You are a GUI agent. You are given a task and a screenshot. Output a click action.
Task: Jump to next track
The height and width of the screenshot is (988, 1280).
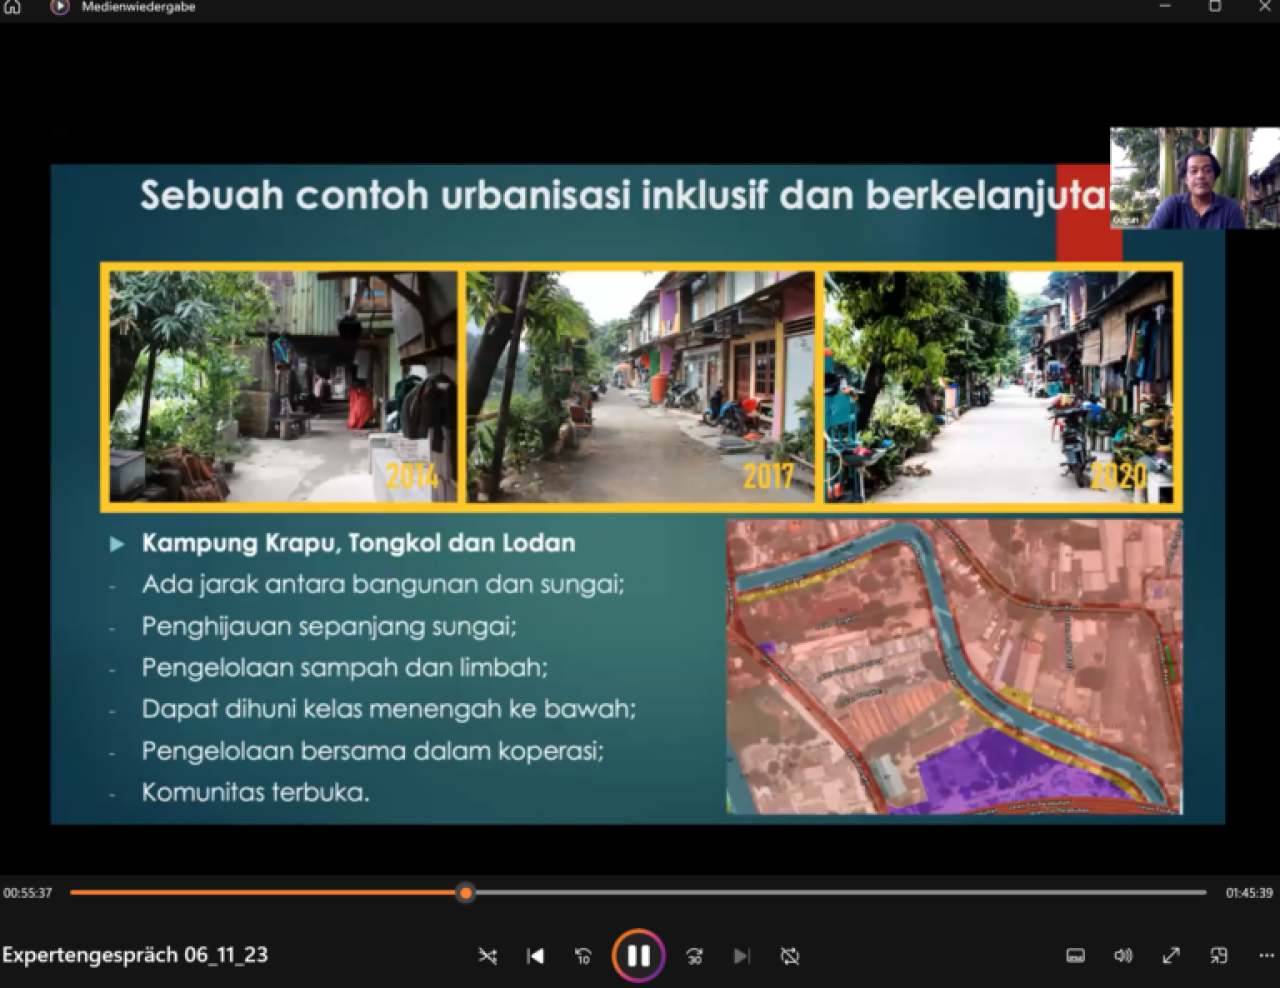pyautogui.click(x=741, y=956)
